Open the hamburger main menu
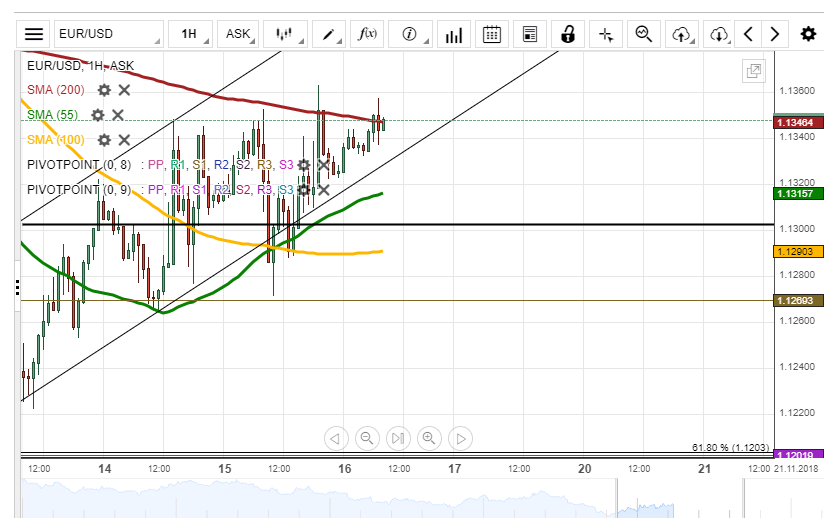Viewport: 834px width, 523px height. 34,35
